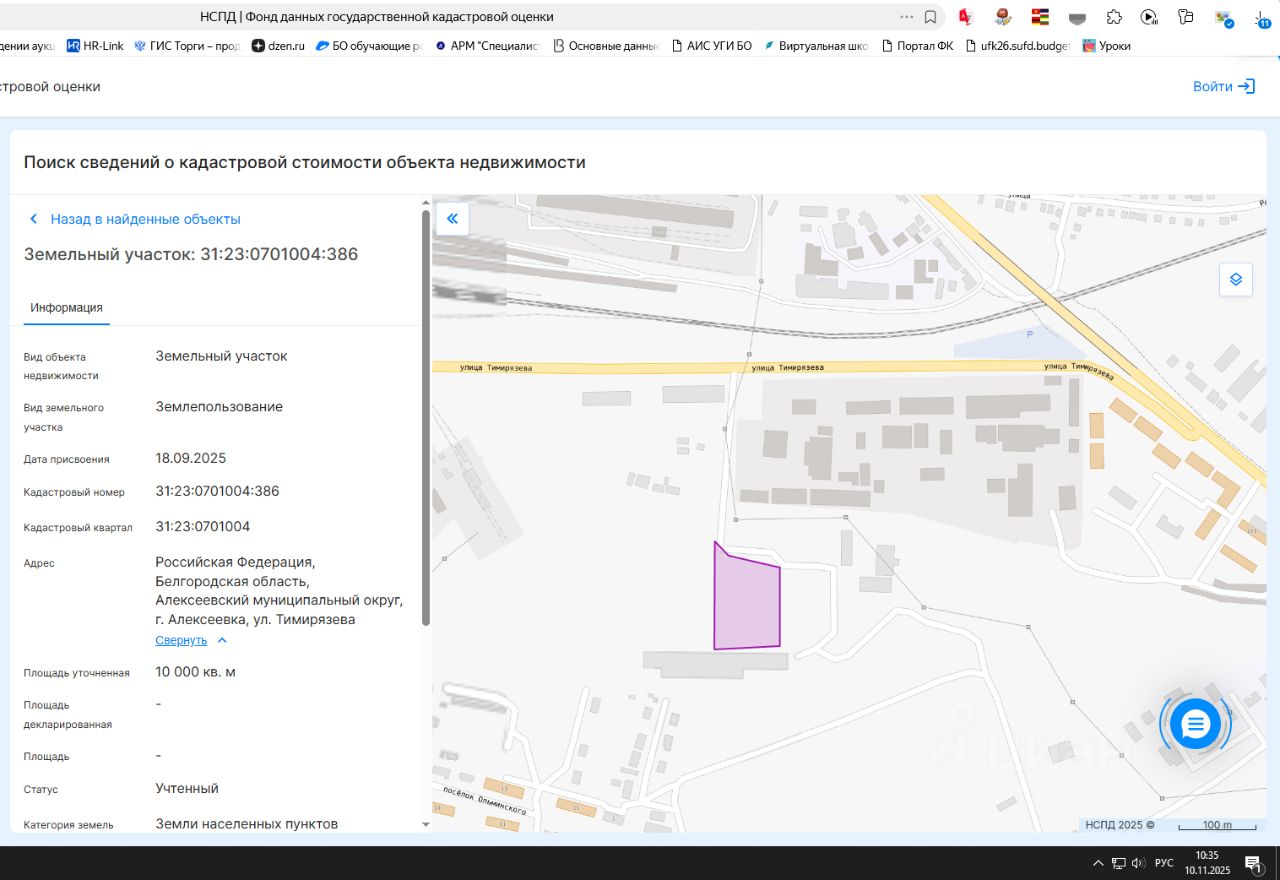Click the page title 'Поиск сведений о кадастровой стоимости'
This screenshot has height=880, width=1280.
305,162
